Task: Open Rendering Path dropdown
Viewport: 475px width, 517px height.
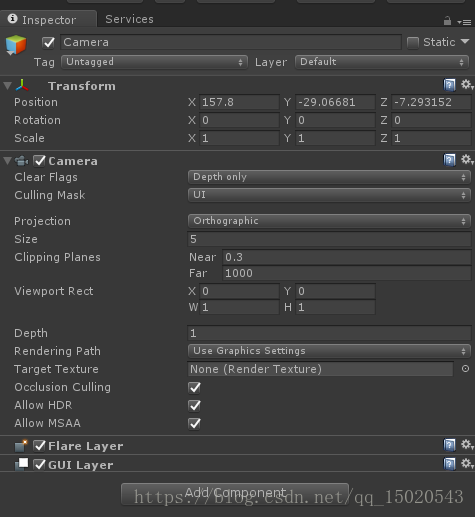Action: [x=329, y=351]
